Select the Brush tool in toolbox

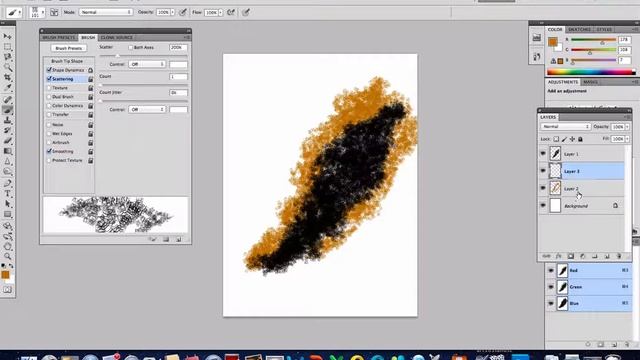(7, 110)
